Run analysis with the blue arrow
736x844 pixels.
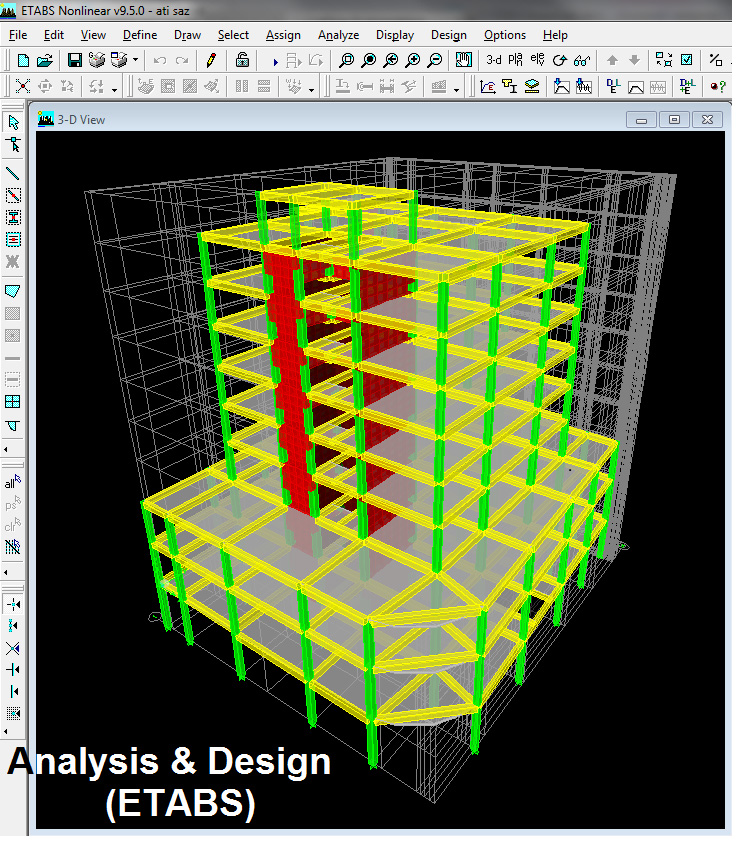pos(275,61)
